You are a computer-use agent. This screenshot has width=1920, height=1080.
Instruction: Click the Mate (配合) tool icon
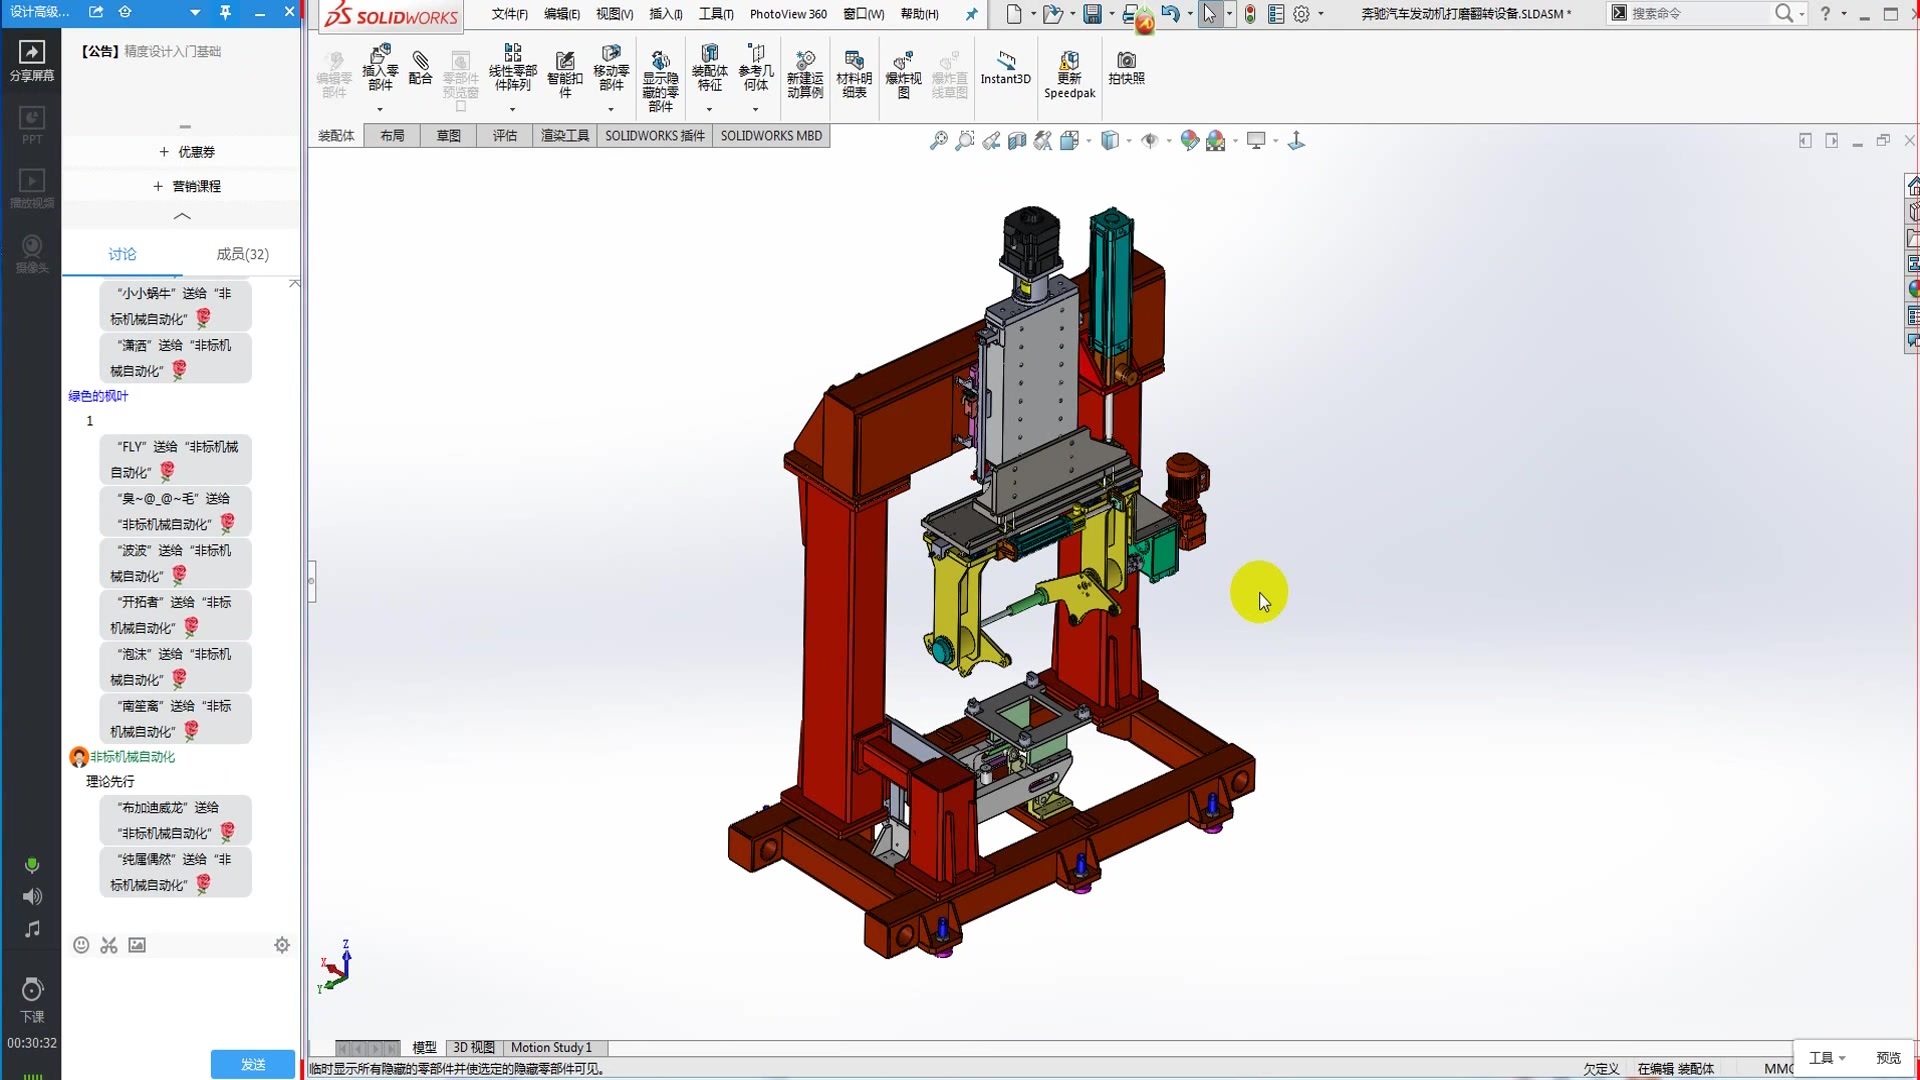click(x=421, y=67)
